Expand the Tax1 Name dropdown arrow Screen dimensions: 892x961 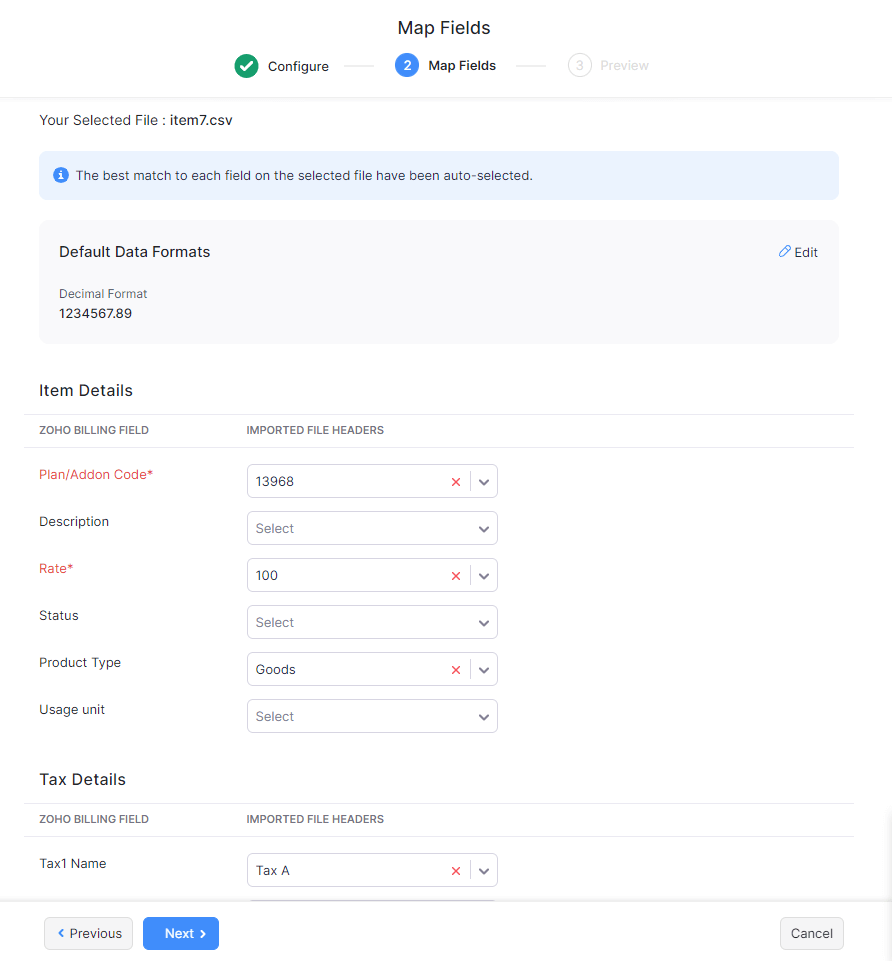coord(484,871)
